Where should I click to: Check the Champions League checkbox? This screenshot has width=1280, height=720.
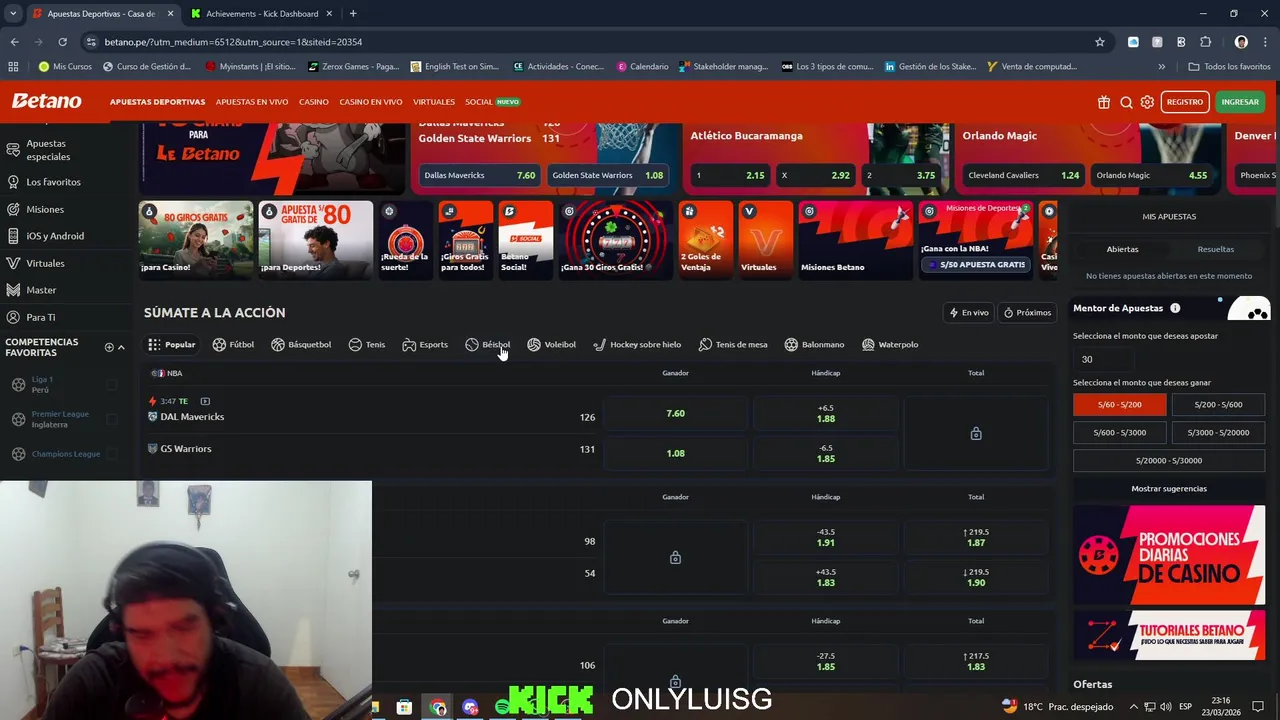coord(111,454)
